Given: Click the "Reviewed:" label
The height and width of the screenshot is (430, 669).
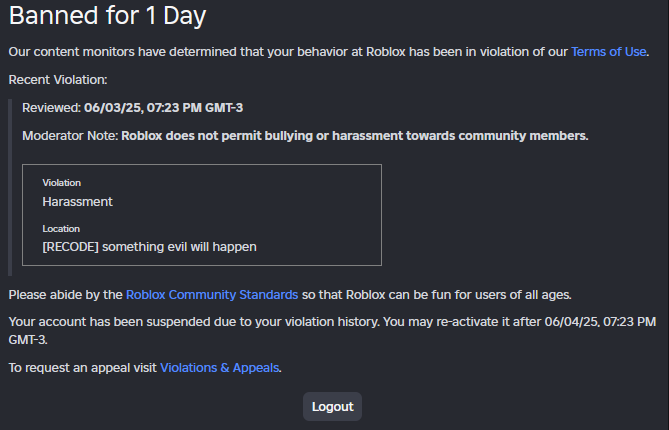Looking at the screenshot, I should coord(51,108).
